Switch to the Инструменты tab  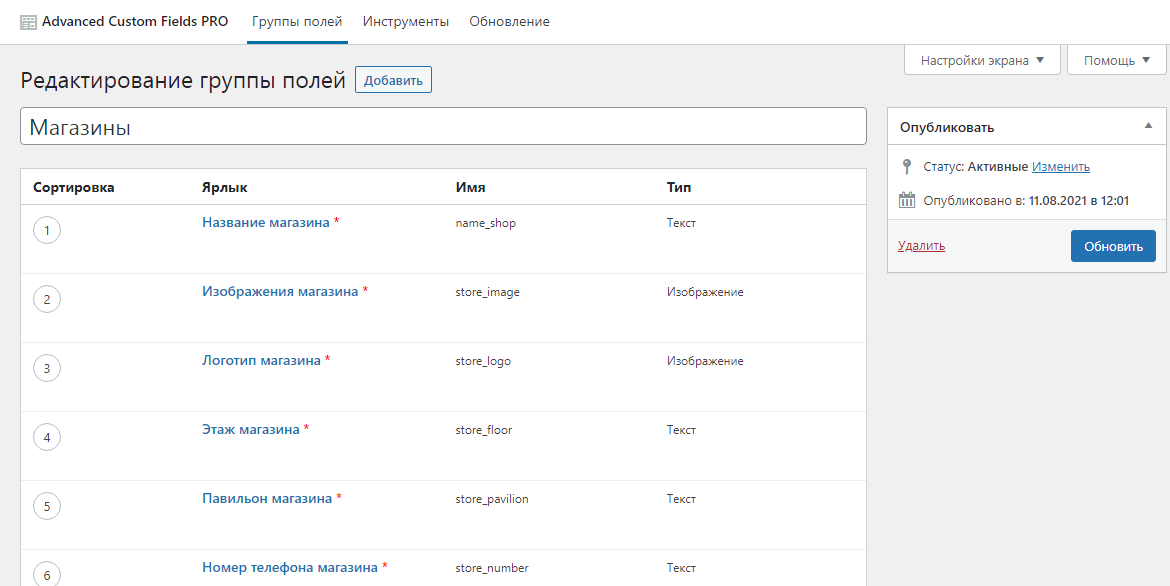[406, 22]
